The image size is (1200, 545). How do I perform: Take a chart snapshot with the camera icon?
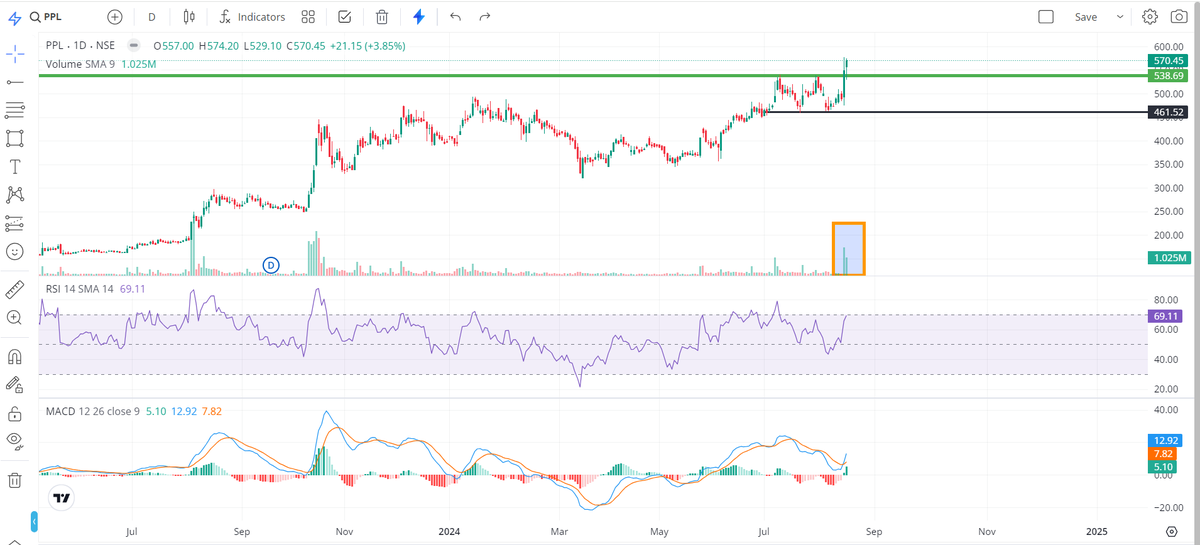pos(1179,17)
